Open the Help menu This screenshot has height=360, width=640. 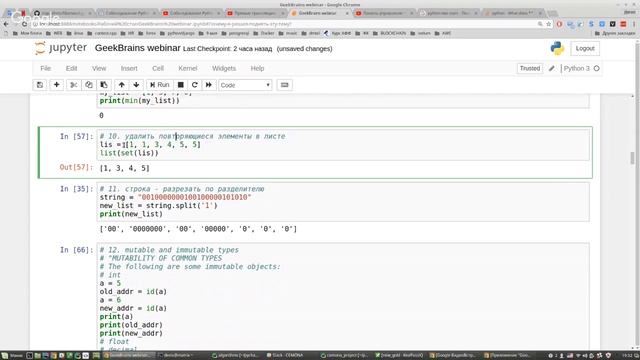(257, 69)
